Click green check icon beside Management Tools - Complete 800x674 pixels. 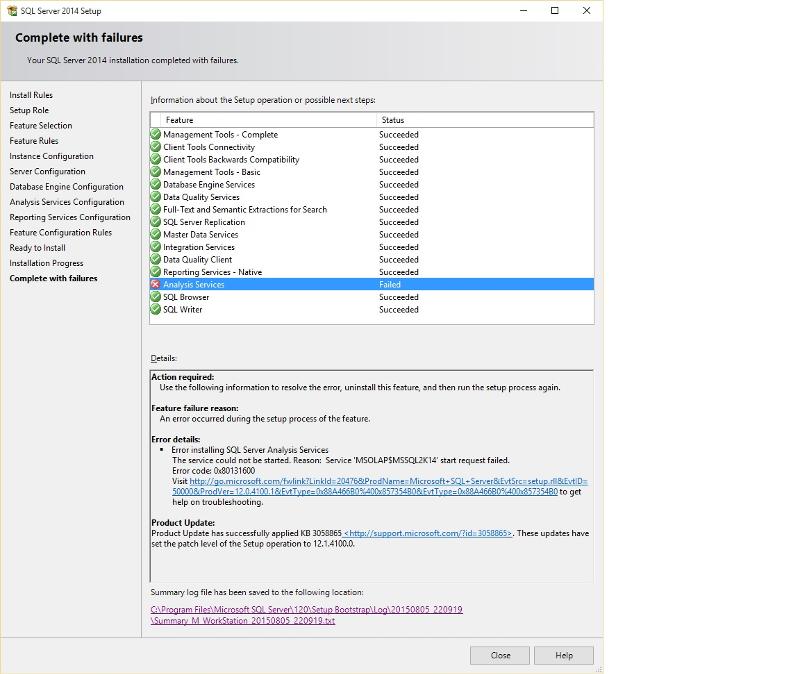click(156, 134)
